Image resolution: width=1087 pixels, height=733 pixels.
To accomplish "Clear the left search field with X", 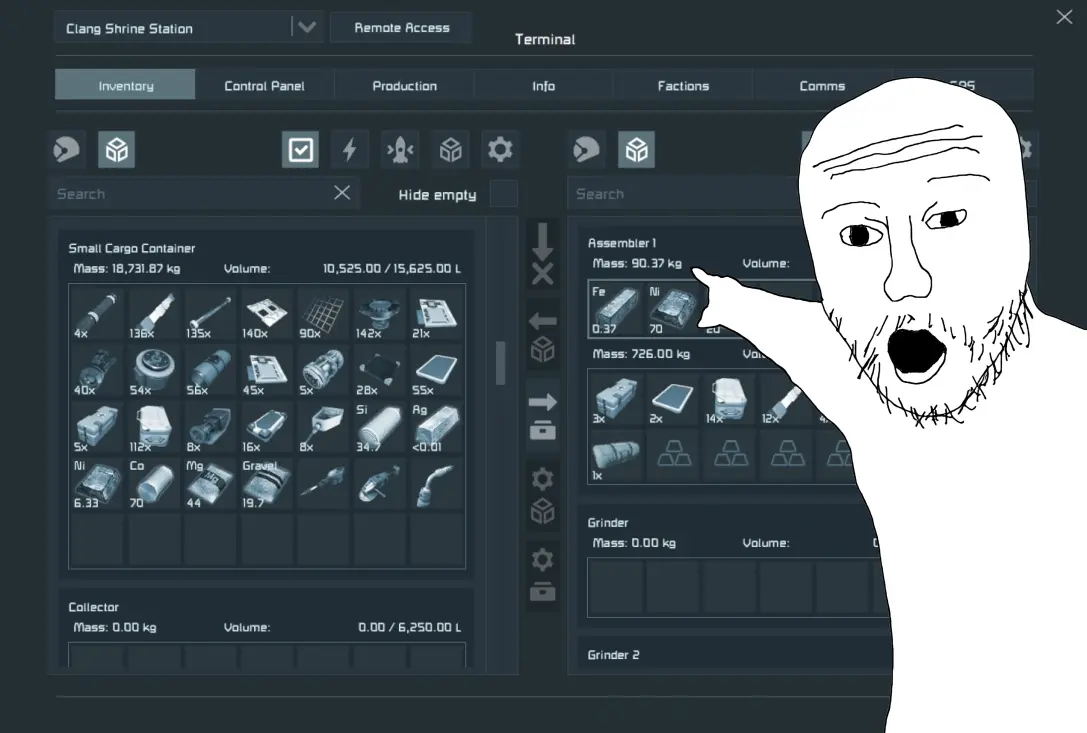I will [342, 193].
